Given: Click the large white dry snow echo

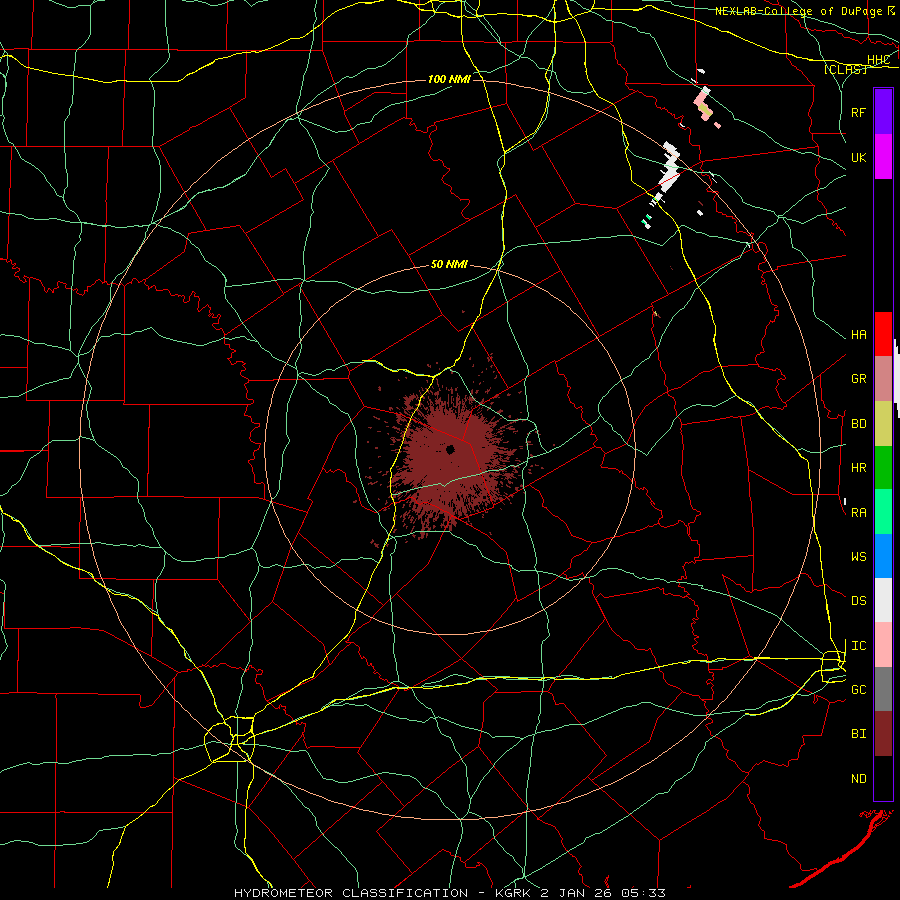Looking at the screenshot, I should [x=670, y=166].
